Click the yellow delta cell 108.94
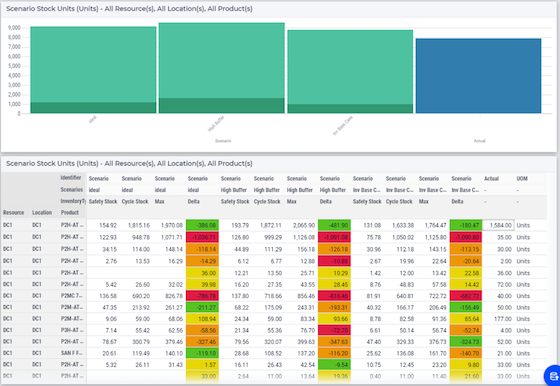The width and height of the screenshot is (560, 386). tap(202, 319)
